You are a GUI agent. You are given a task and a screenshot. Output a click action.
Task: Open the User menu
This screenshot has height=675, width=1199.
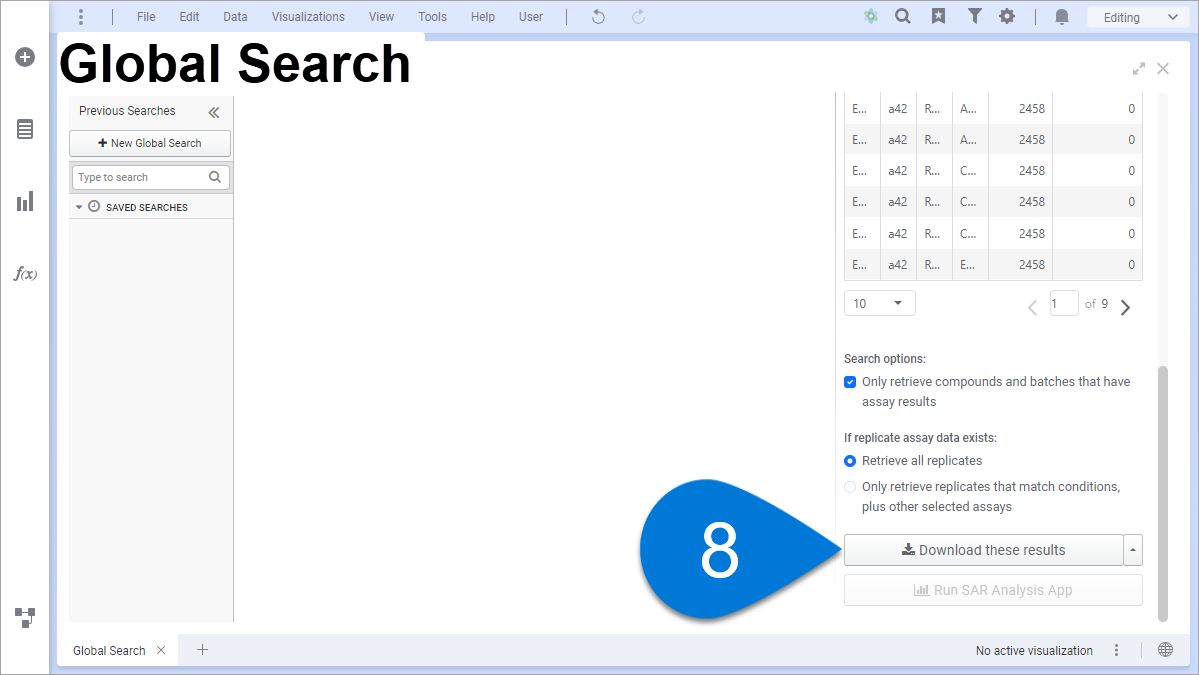(x=531, y=17)
